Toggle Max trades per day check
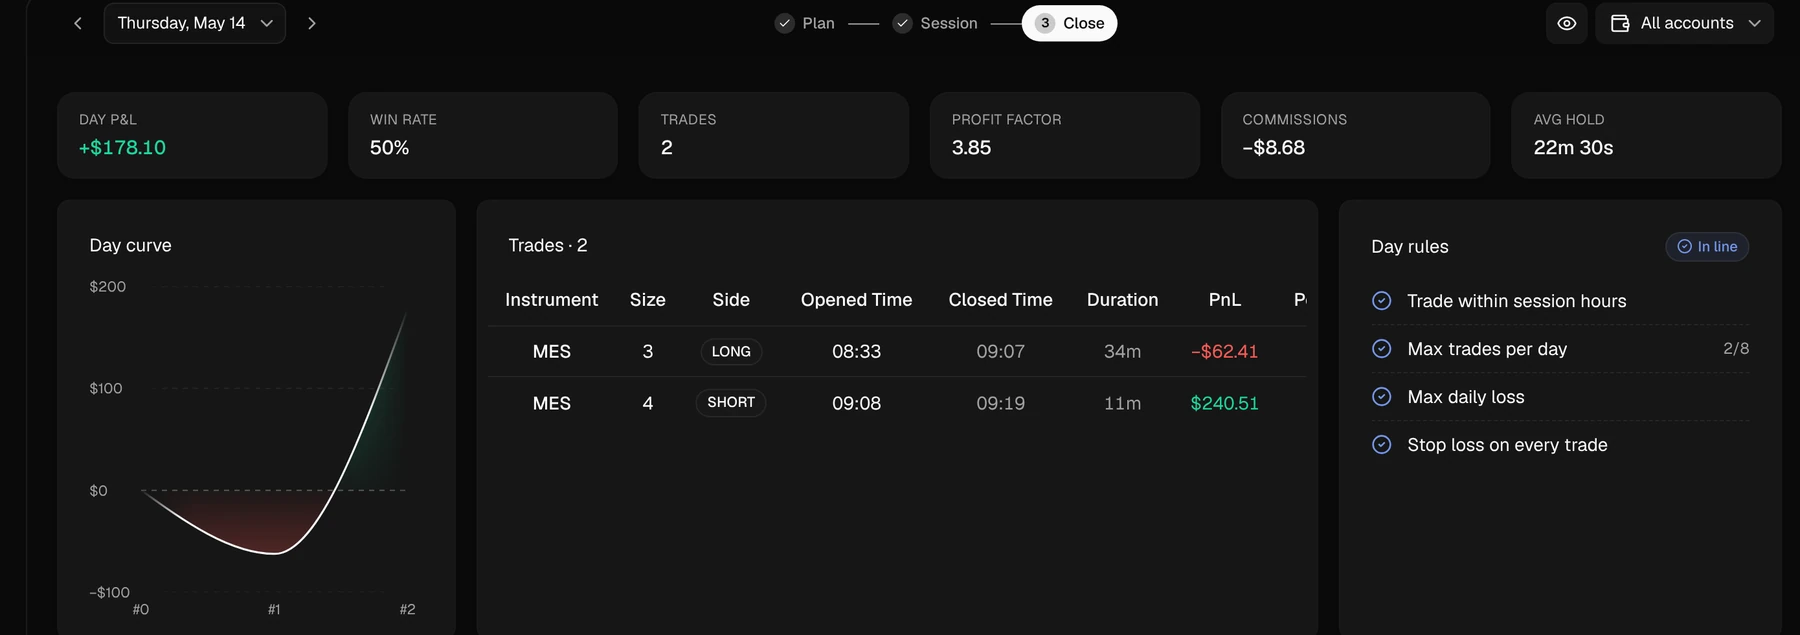The width and height of the screenshot is (1800, 635). (1382, 349)
